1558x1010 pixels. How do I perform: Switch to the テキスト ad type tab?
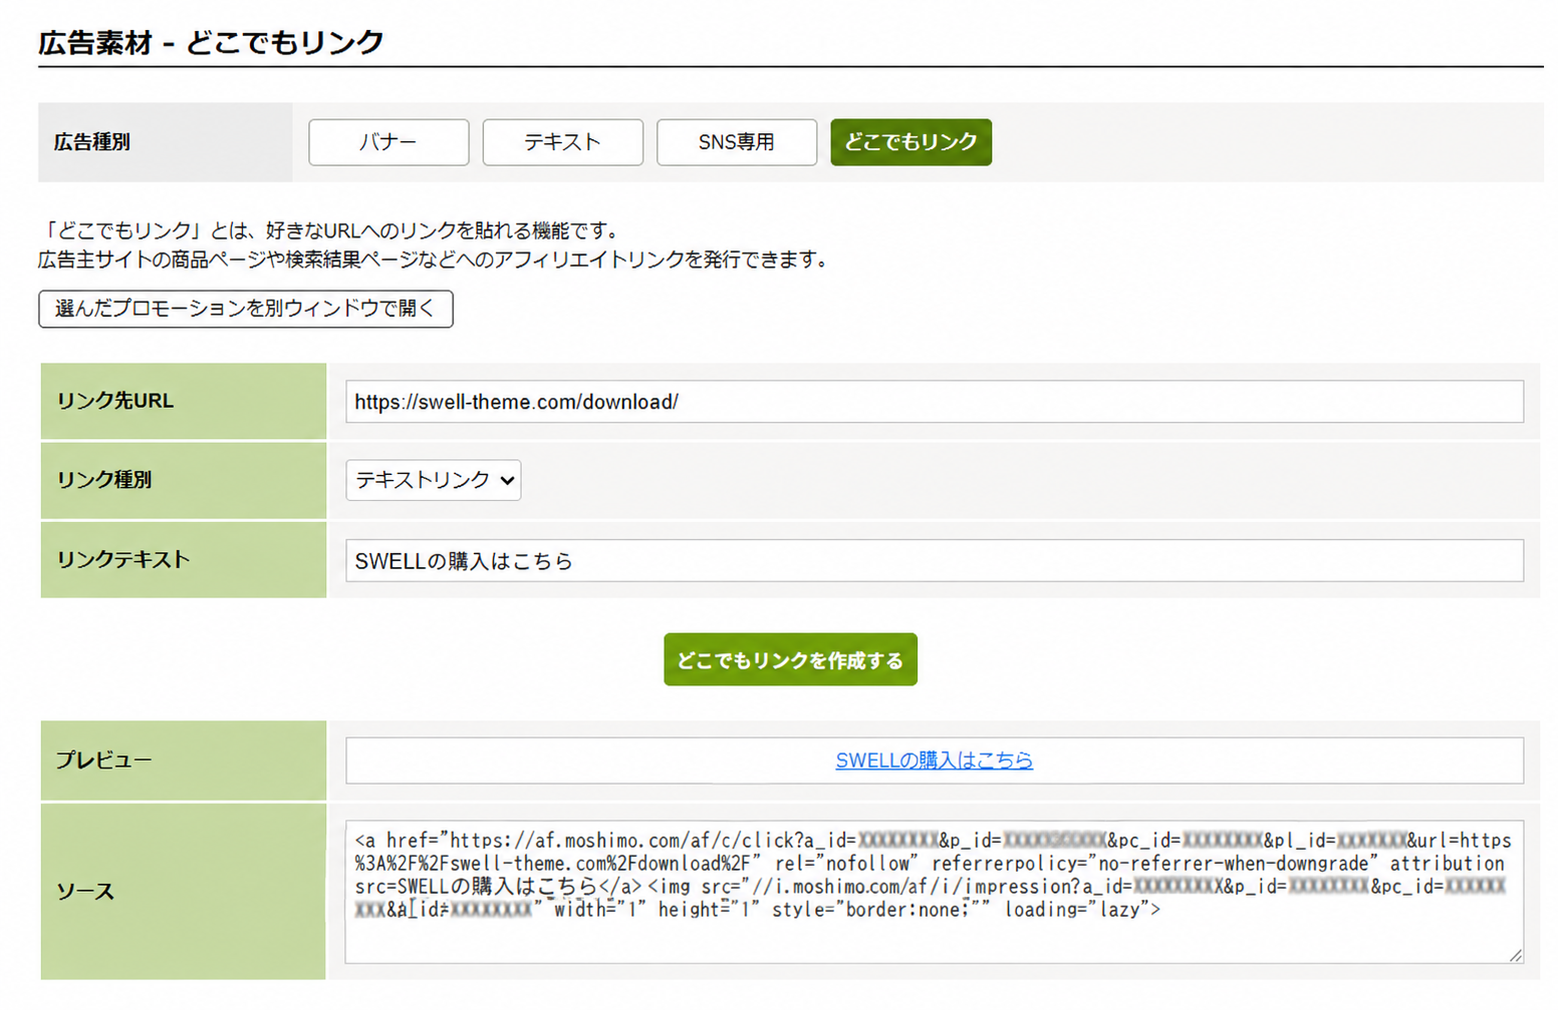562,142
